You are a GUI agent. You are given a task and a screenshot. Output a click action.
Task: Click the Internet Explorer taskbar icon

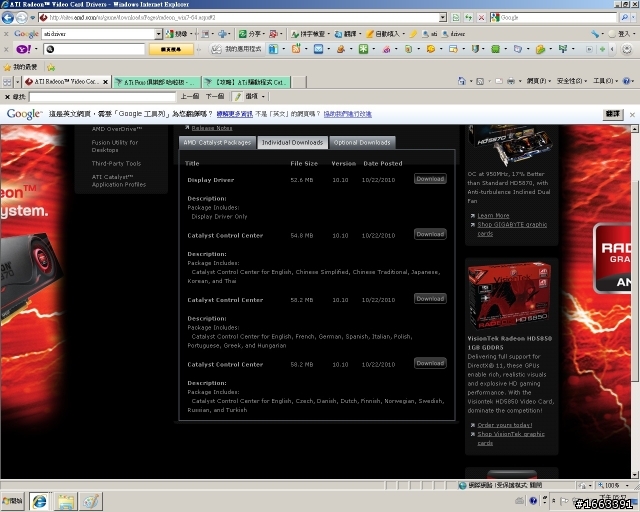[x=40, y=501]
